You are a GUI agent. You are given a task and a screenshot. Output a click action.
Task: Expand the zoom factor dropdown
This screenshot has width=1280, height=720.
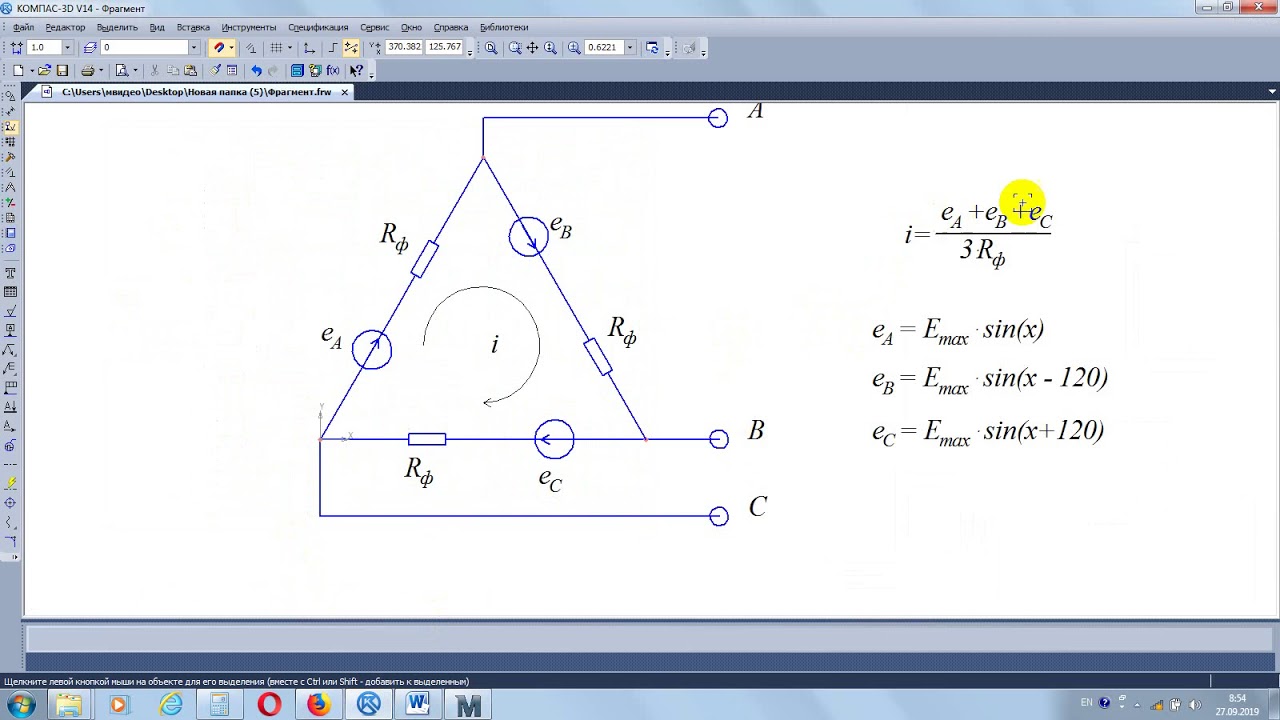pos(629,47)
